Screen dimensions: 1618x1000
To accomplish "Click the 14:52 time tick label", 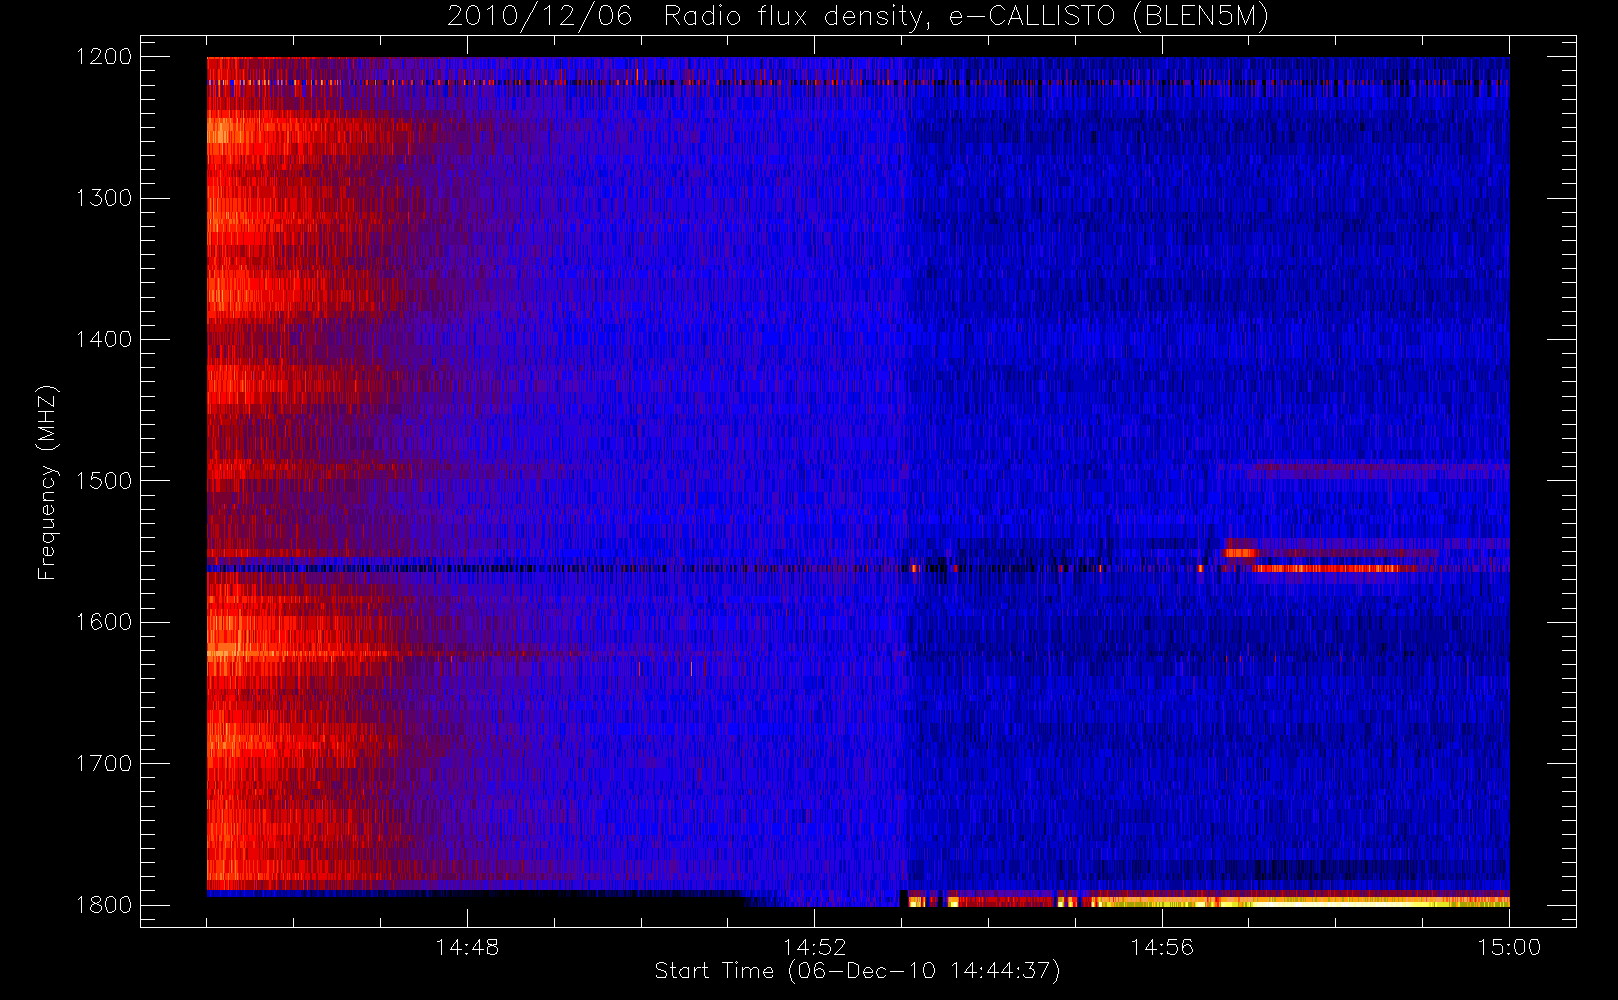I will pos(814,947).
